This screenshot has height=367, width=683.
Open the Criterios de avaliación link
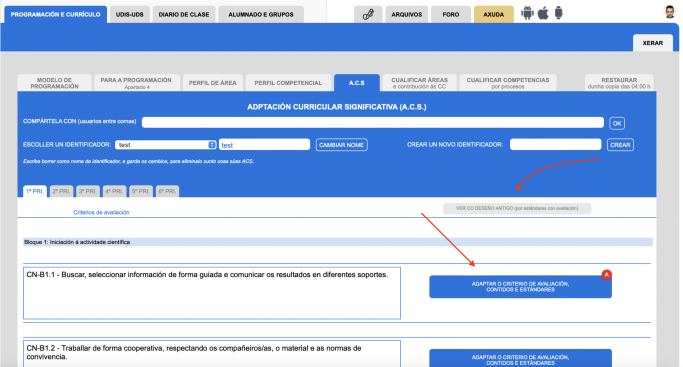tap(101, 212)
